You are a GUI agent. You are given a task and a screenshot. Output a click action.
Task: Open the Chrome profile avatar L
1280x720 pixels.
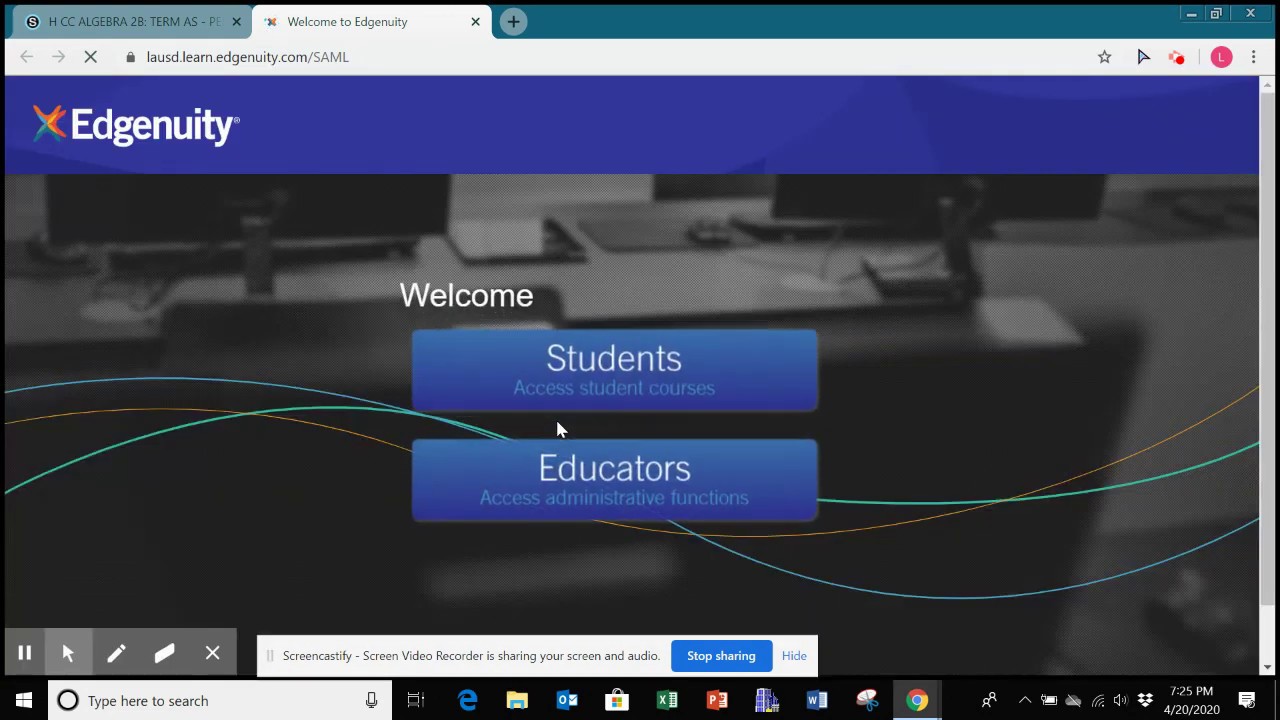1221,57
